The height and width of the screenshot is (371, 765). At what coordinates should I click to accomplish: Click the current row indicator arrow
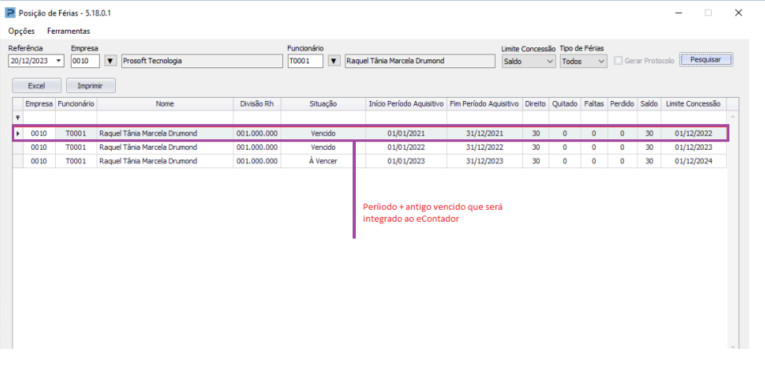pyautogui.click(x=18, y=133)
